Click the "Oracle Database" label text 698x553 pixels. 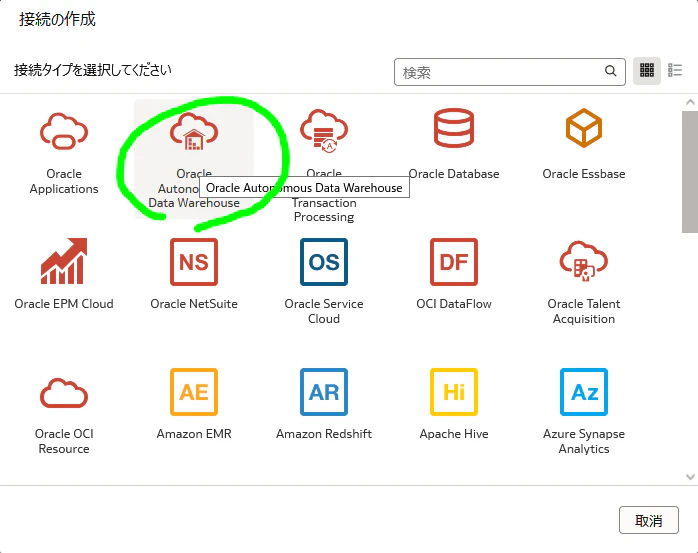pyautogui.click(x=454, y=174)
